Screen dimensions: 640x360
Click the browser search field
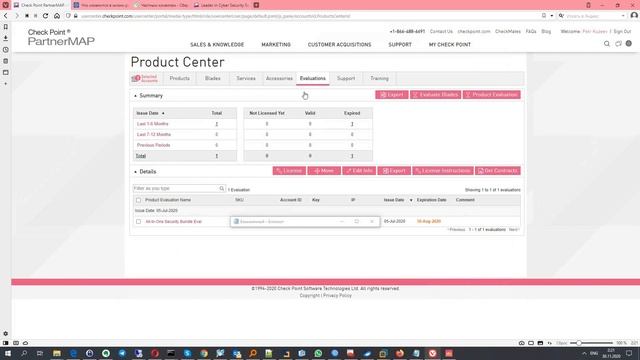tap(592, 16)
